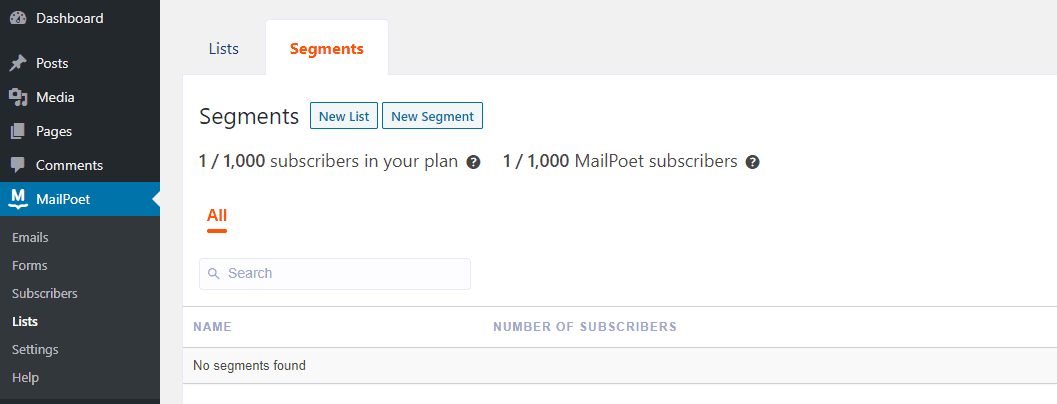Go to Subscribers submenu page

[x=45, y=294]
